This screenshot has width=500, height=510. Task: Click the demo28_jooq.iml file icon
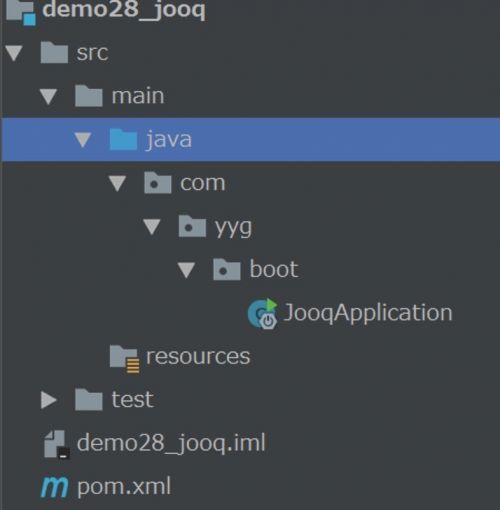tap(57, 445)
